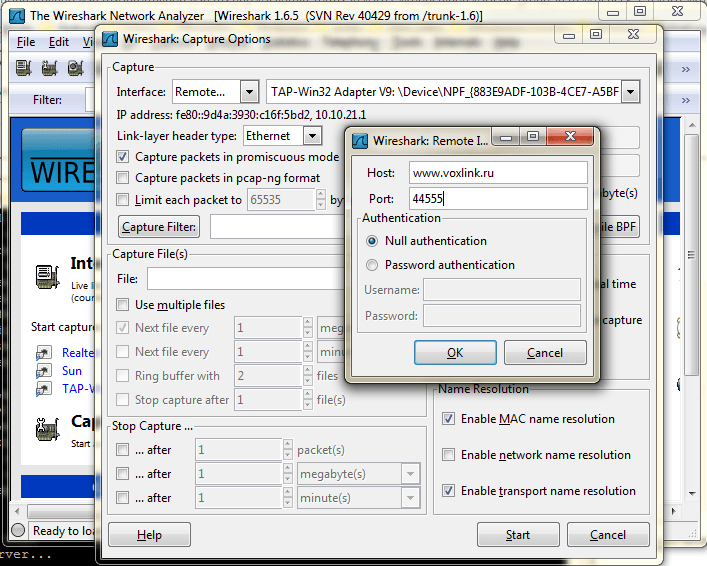Viewport: 707px width, 566px height.
Task: Toggle Capture packets in promiscuous mode
Action: tap(122, 157)
